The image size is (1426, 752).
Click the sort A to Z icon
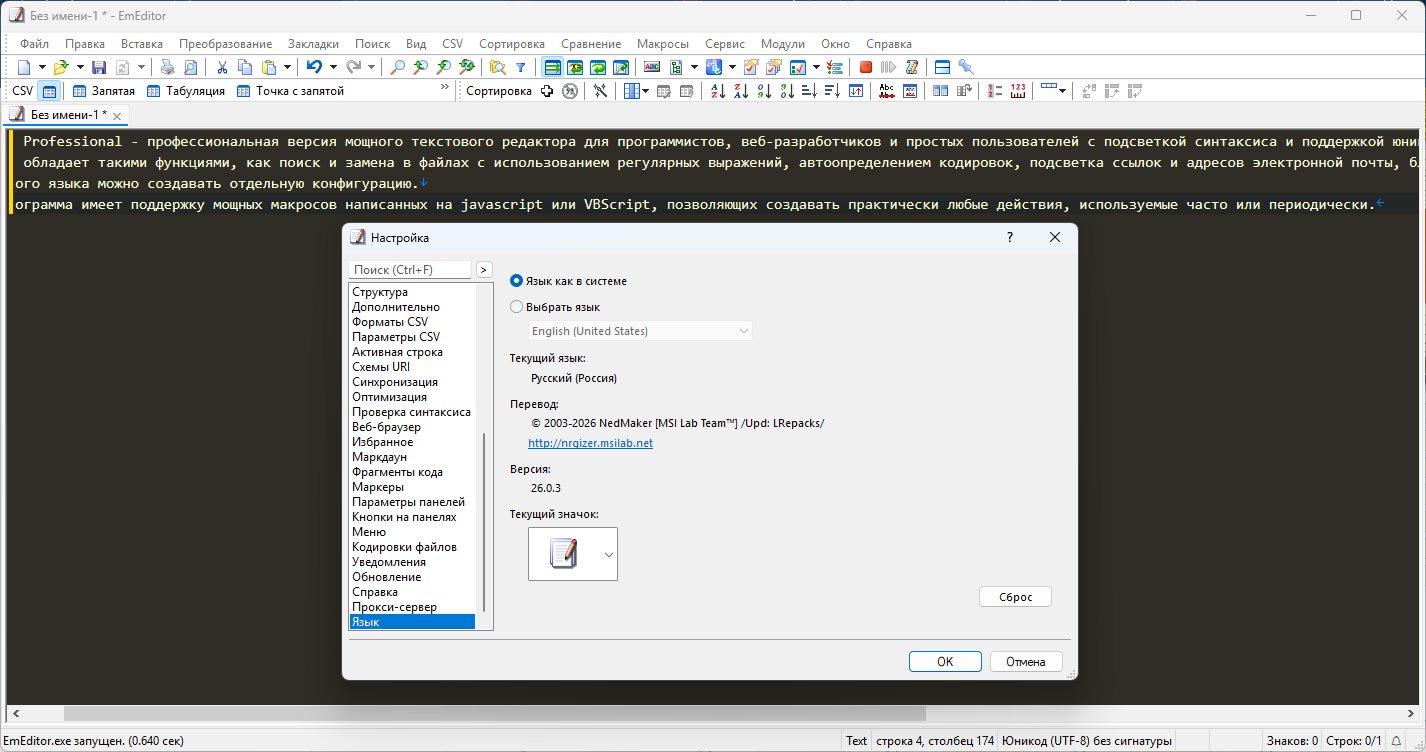pyautogui.click(x=717, y=91)
